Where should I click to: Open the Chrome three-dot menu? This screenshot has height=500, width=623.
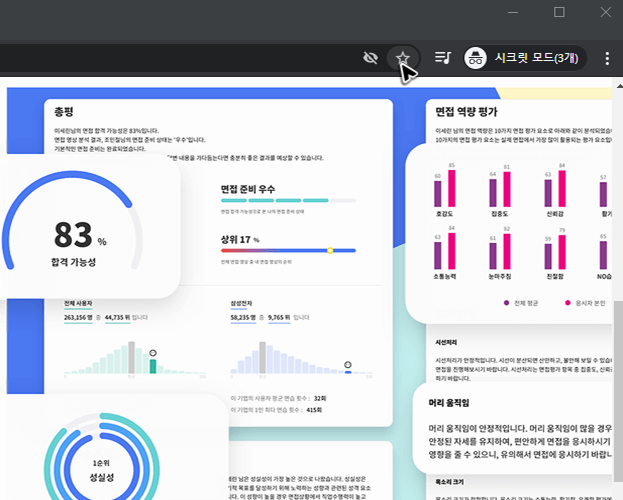[x=607, y=58]
